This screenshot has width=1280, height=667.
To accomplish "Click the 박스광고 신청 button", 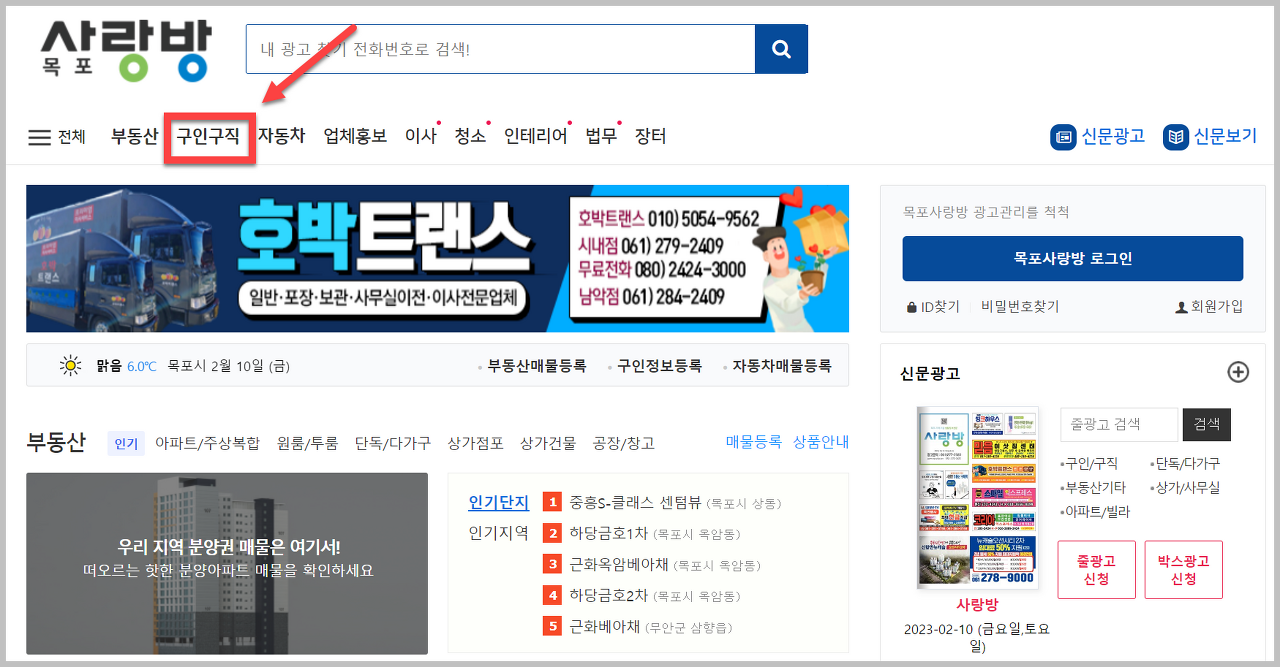I will pos(1184,570).
